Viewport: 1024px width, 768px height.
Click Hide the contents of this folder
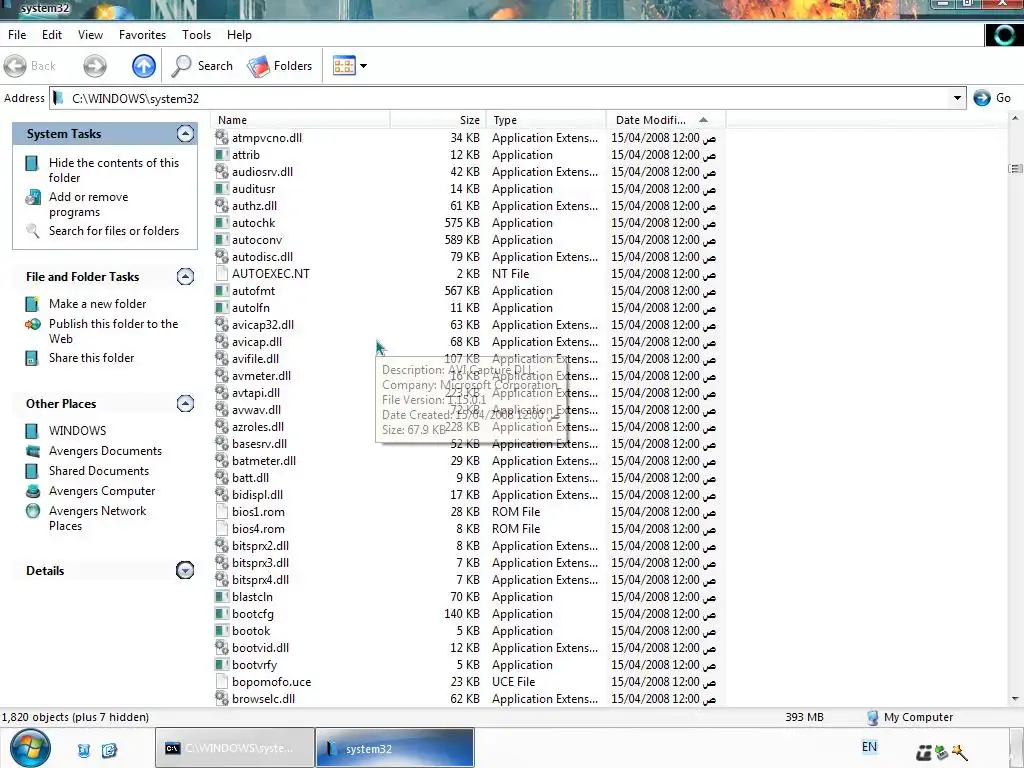tap(114, 170)
